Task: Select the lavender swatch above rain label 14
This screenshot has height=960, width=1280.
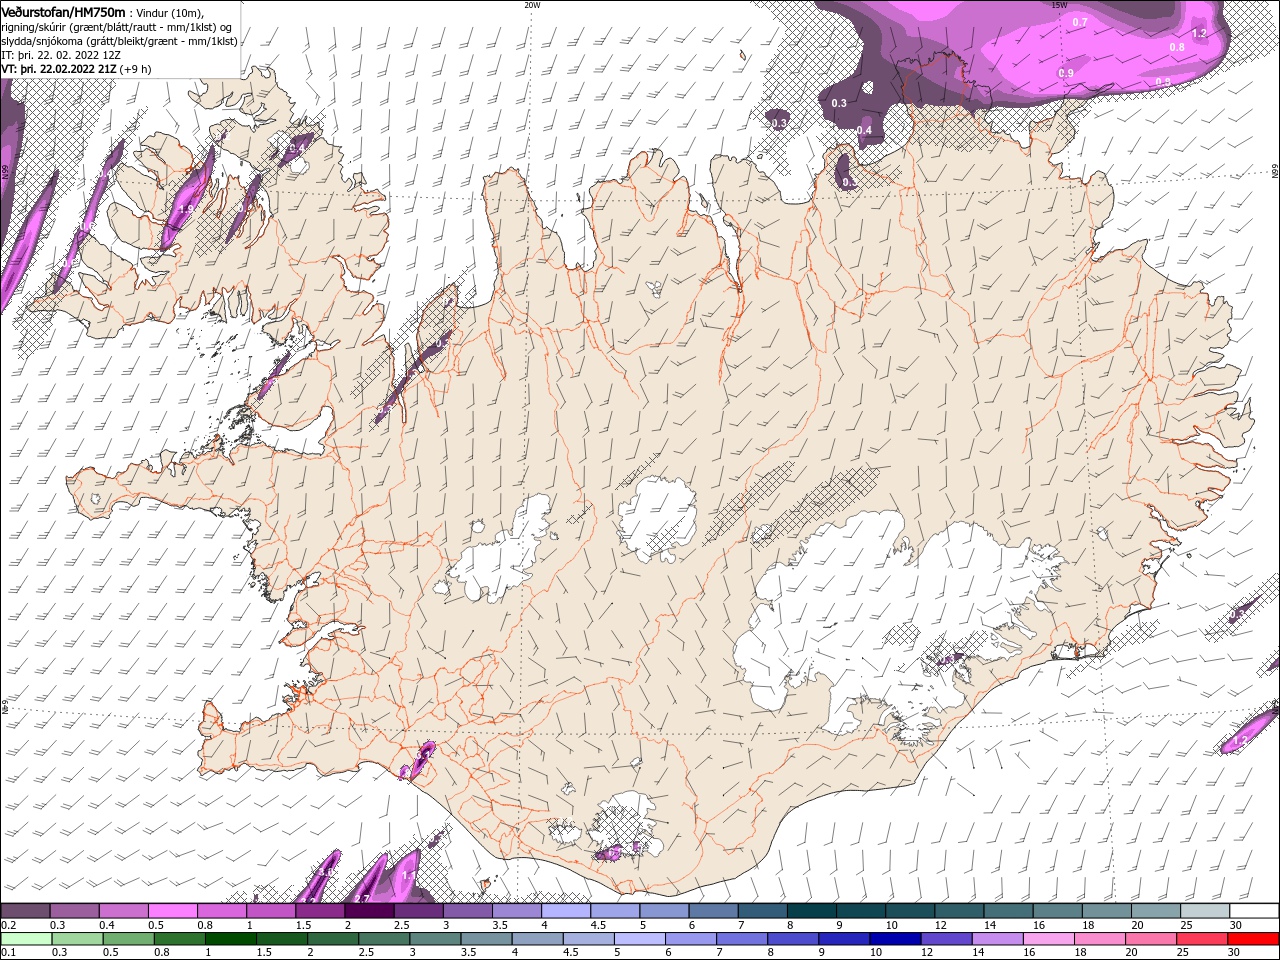Action: pyautogui.click(x=997, y=939)
